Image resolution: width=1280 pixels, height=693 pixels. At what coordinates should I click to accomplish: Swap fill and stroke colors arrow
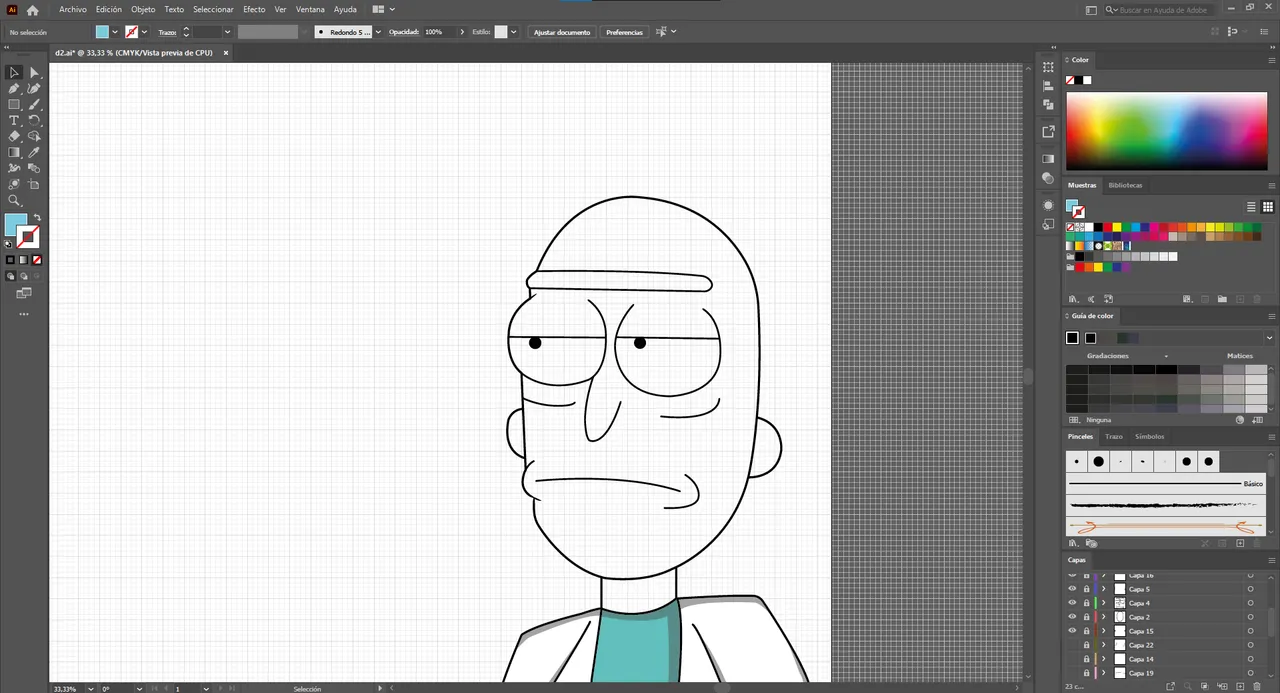click(37, 218)
